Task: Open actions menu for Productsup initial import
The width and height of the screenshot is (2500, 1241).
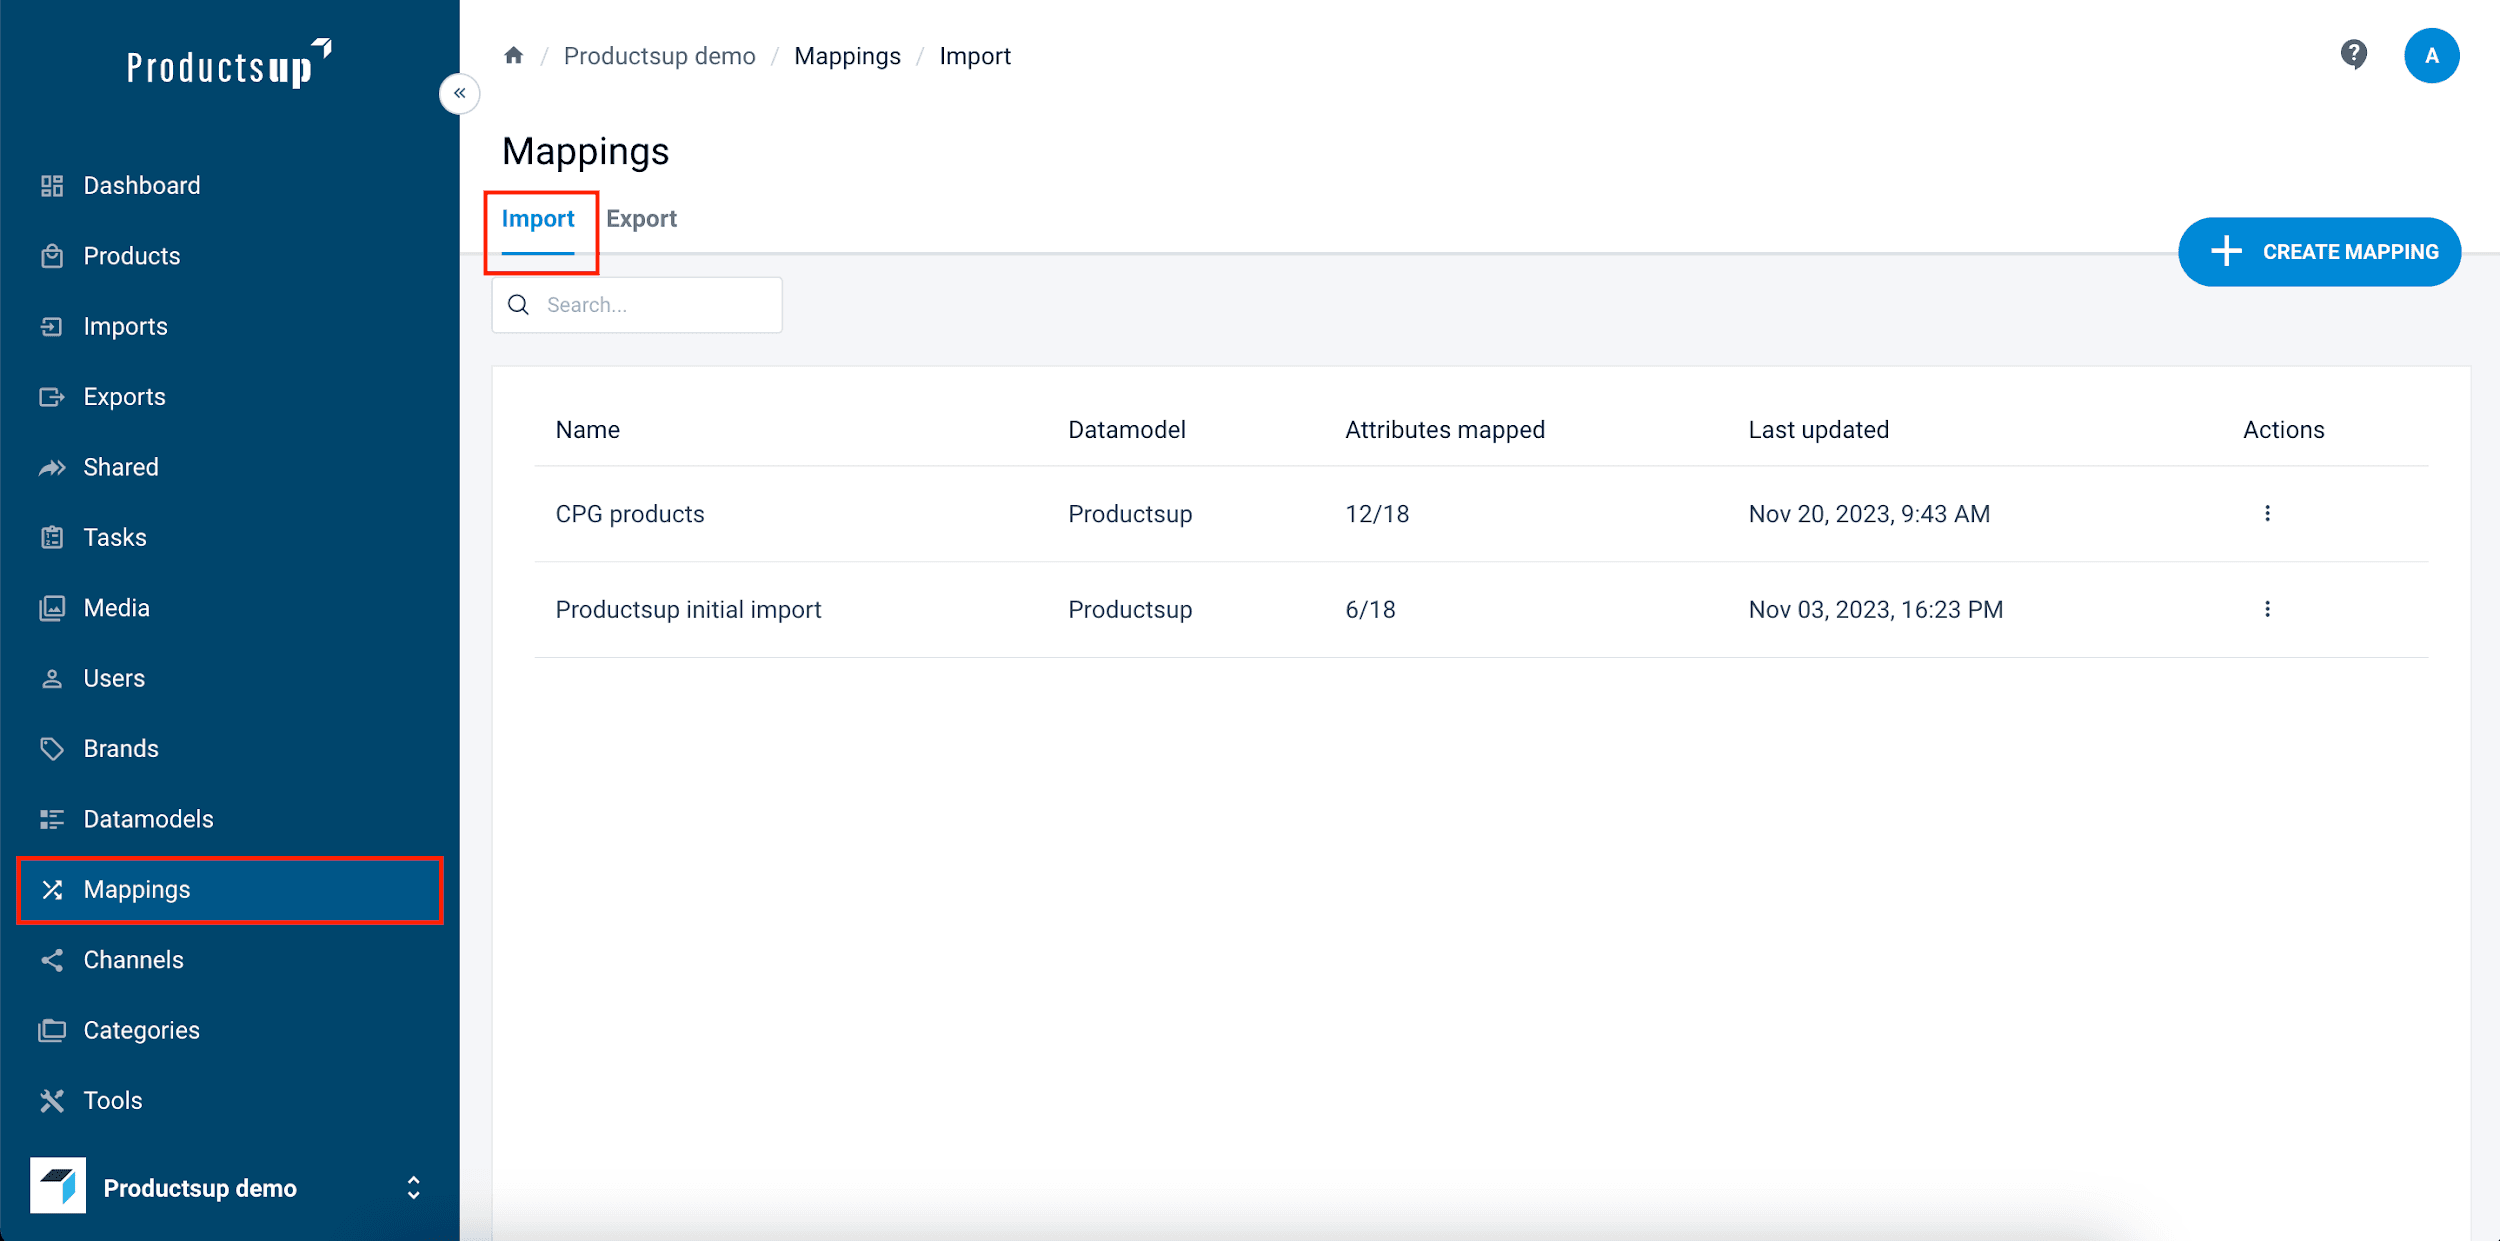Action: click(2267, 610)
